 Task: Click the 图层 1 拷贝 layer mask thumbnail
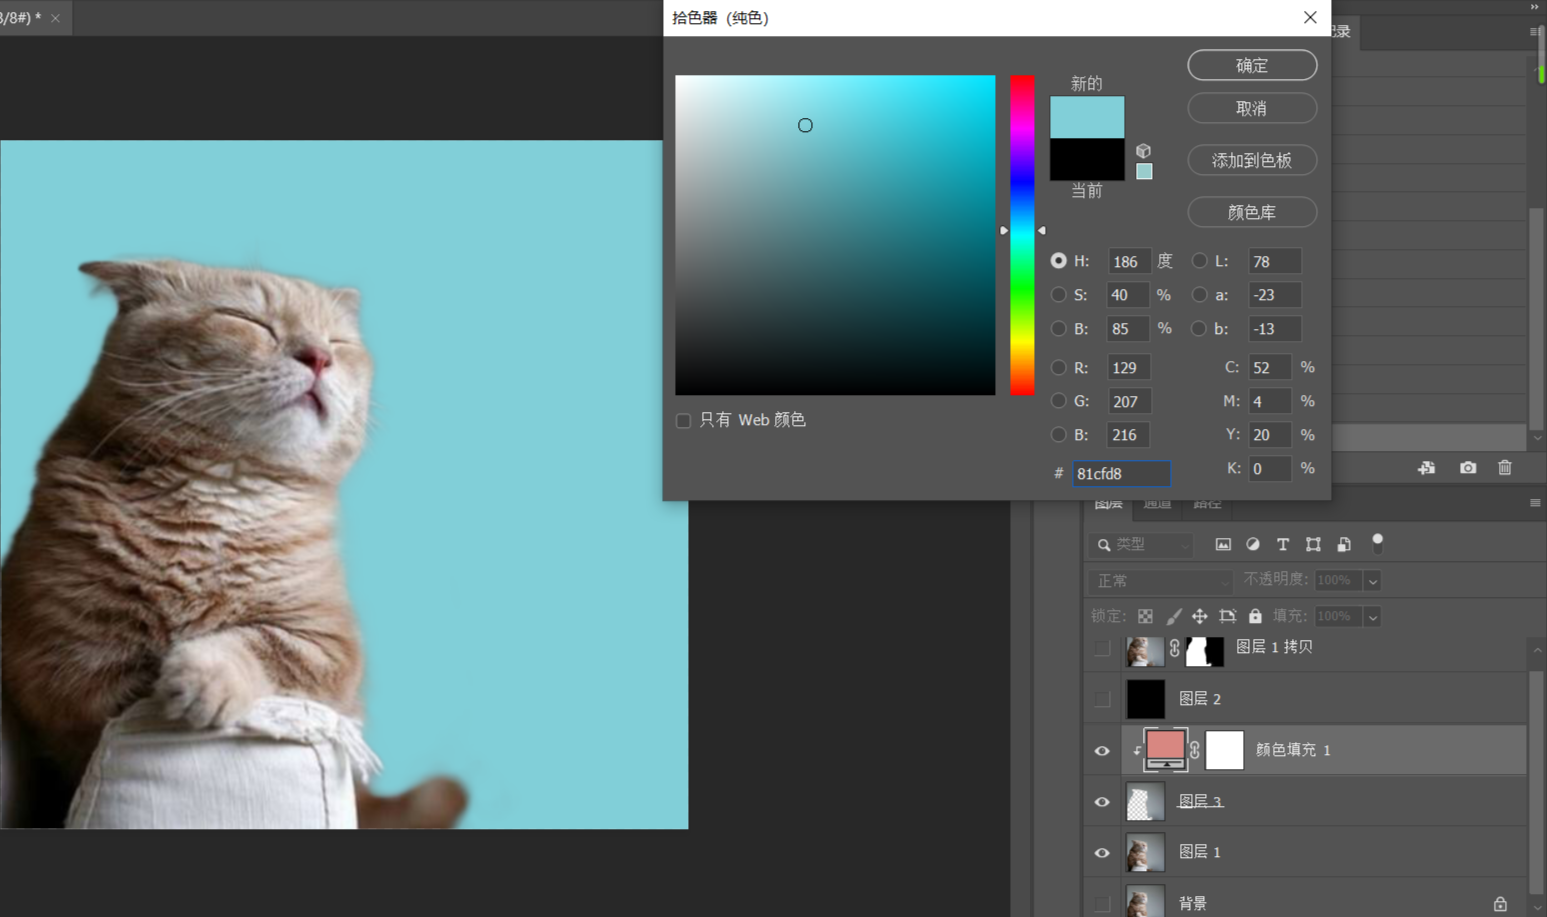1204,651
